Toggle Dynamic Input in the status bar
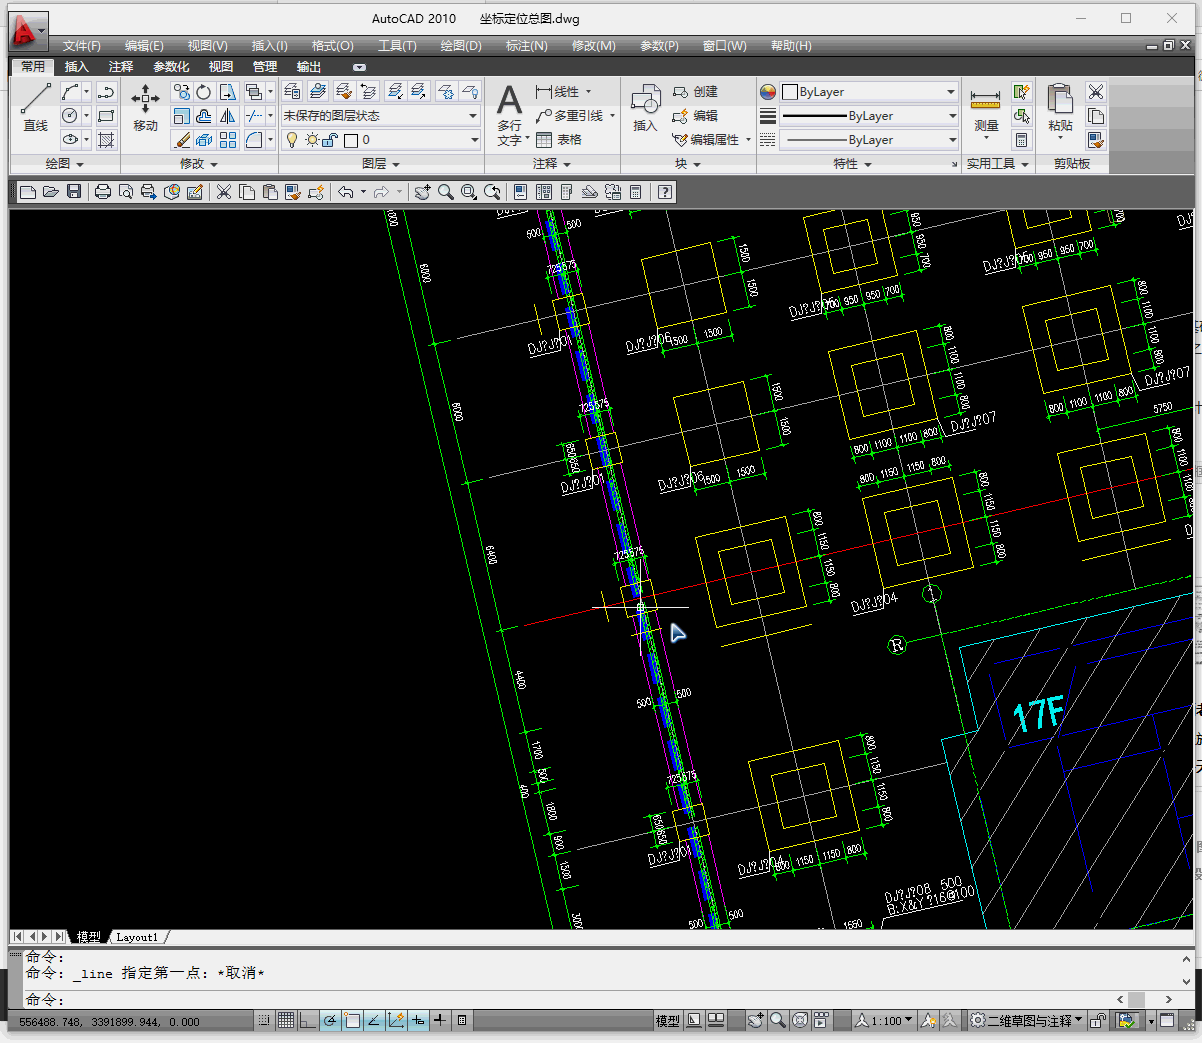This screenshot has height=1043, width=1202. (417, 1021)
